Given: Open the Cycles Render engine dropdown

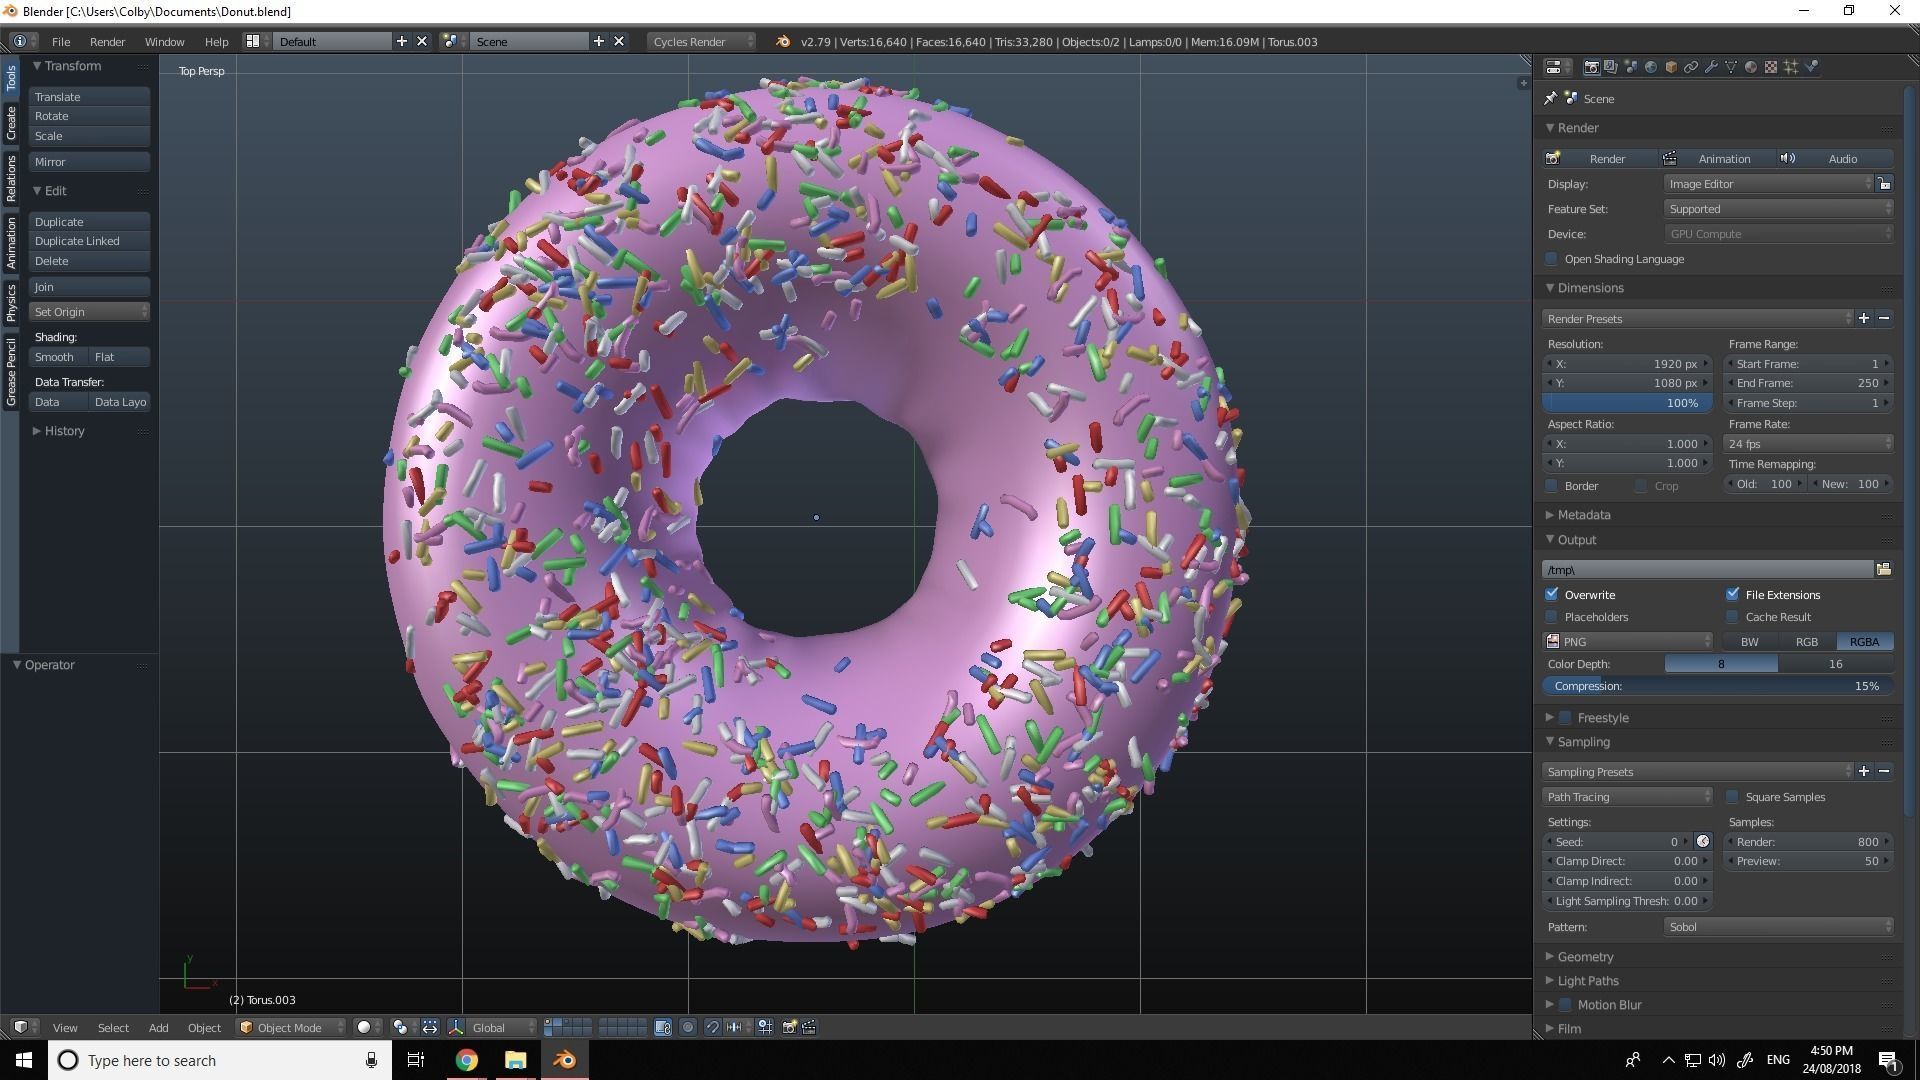Looking at the screenshot, I should (x=702, y=41).
